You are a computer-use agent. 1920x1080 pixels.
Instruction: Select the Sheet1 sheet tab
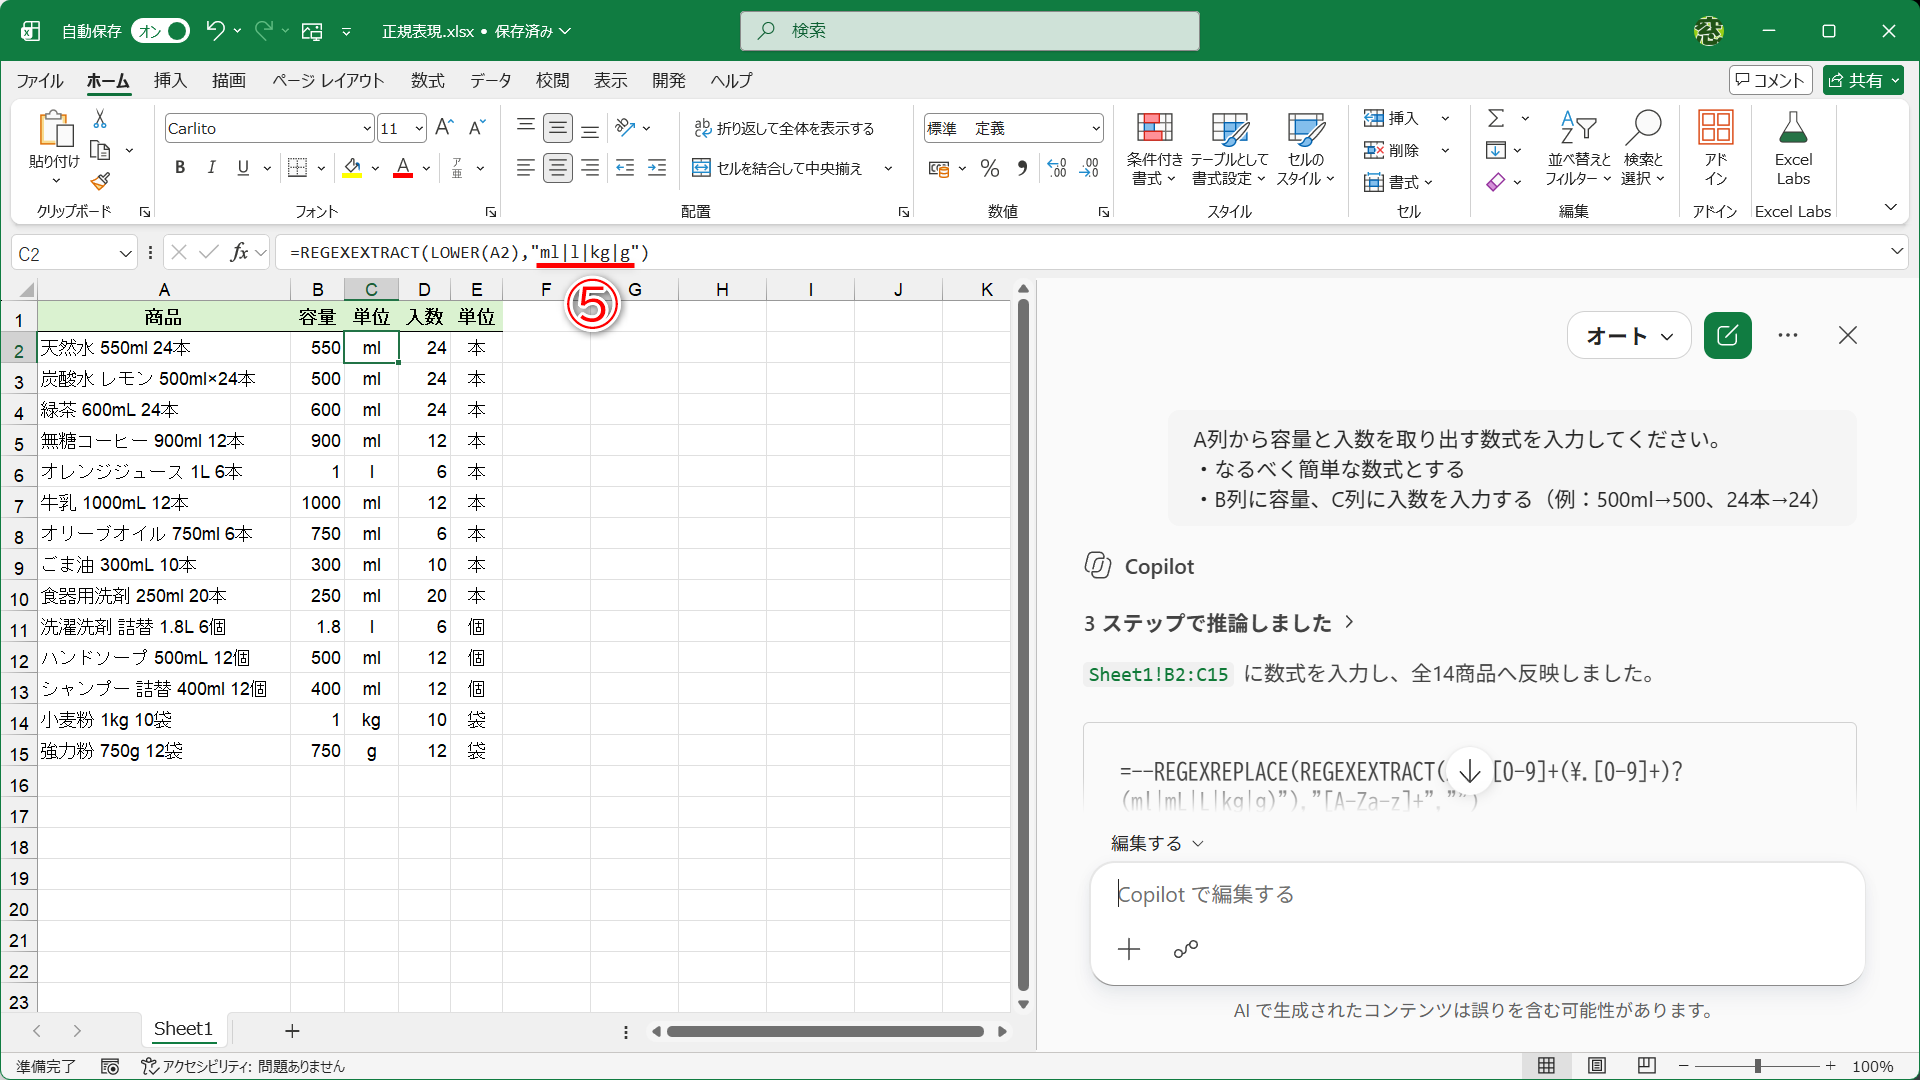click(x=183, y=1028)
